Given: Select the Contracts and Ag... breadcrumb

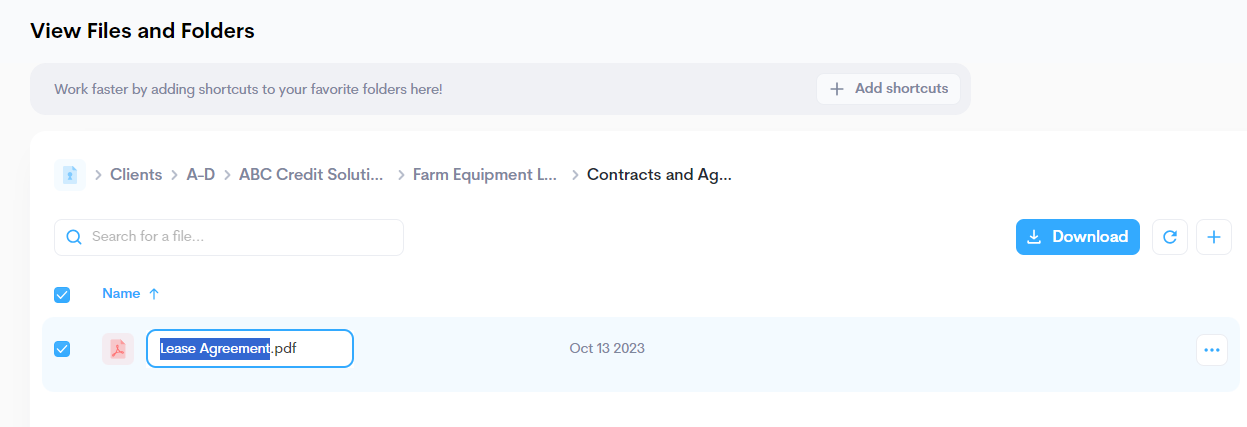Looking at the screenshot, I should coord(659,175).
